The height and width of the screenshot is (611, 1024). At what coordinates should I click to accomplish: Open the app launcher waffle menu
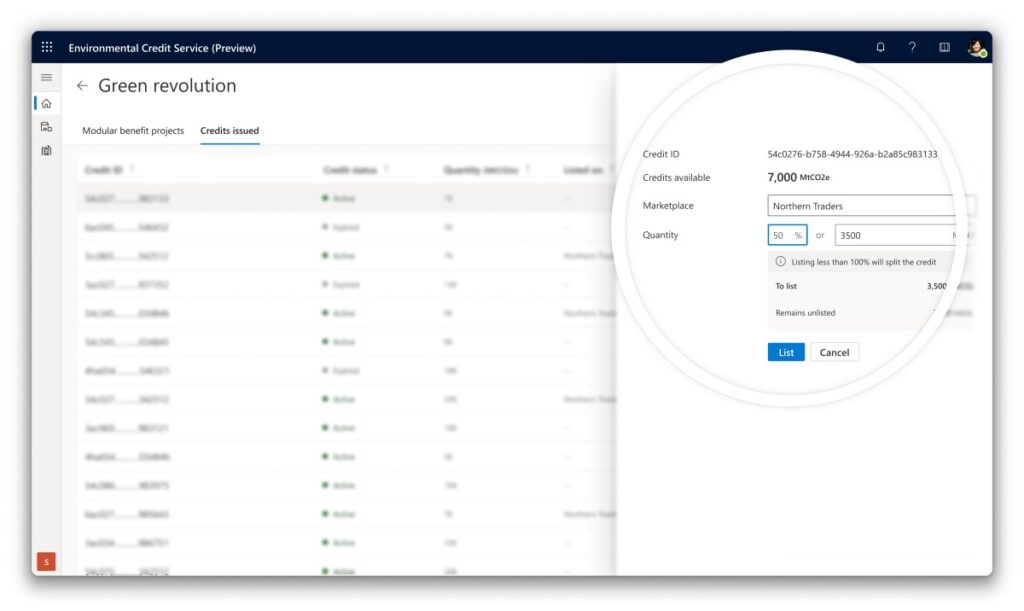click(x=46, y=47)
